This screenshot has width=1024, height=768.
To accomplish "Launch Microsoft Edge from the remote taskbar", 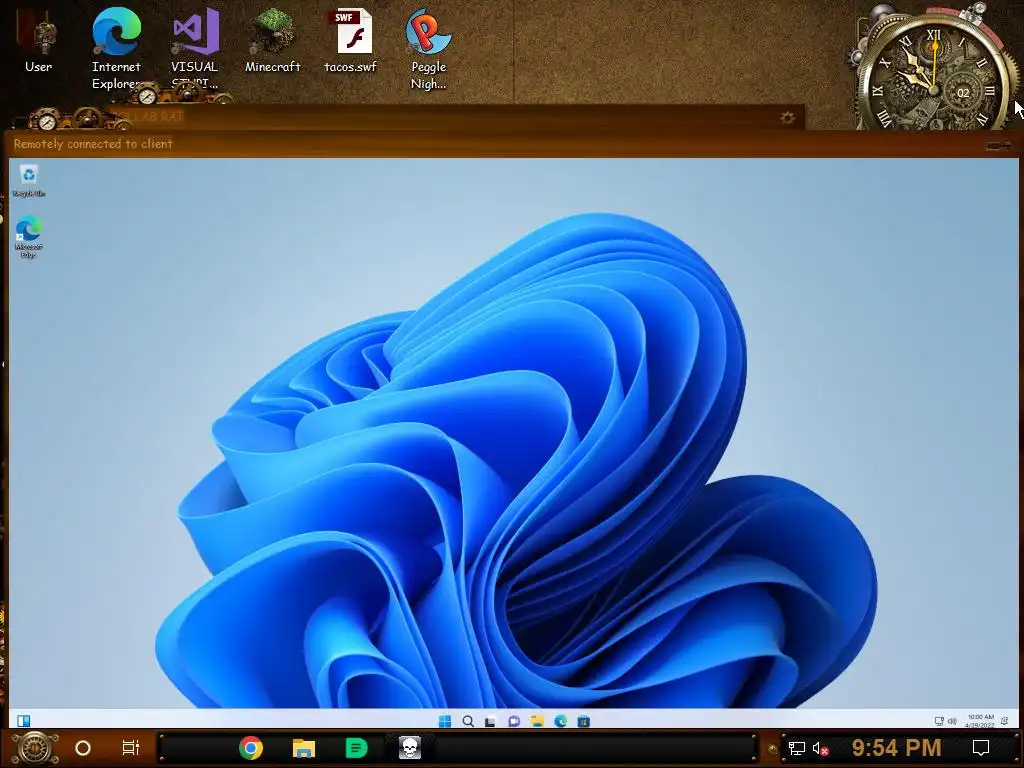I will coord(560,721).
